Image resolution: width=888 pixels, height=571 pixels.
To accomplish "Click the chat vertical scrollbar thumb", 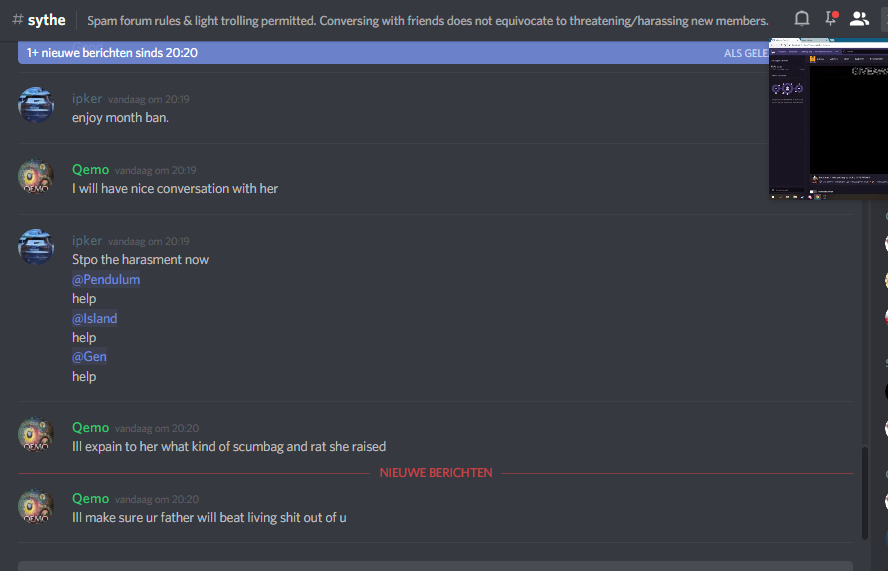I will click(x=864, y=493).
